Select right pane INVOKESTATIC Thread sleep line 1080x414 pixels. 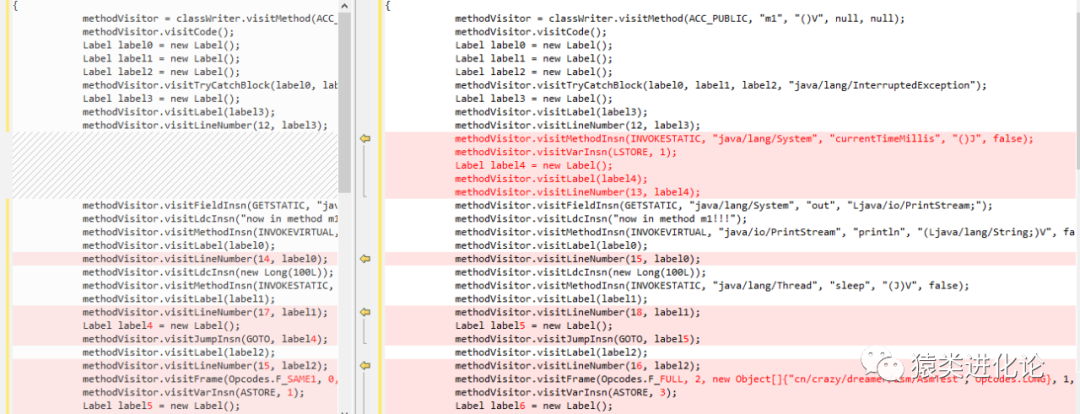tap(712, 286)
